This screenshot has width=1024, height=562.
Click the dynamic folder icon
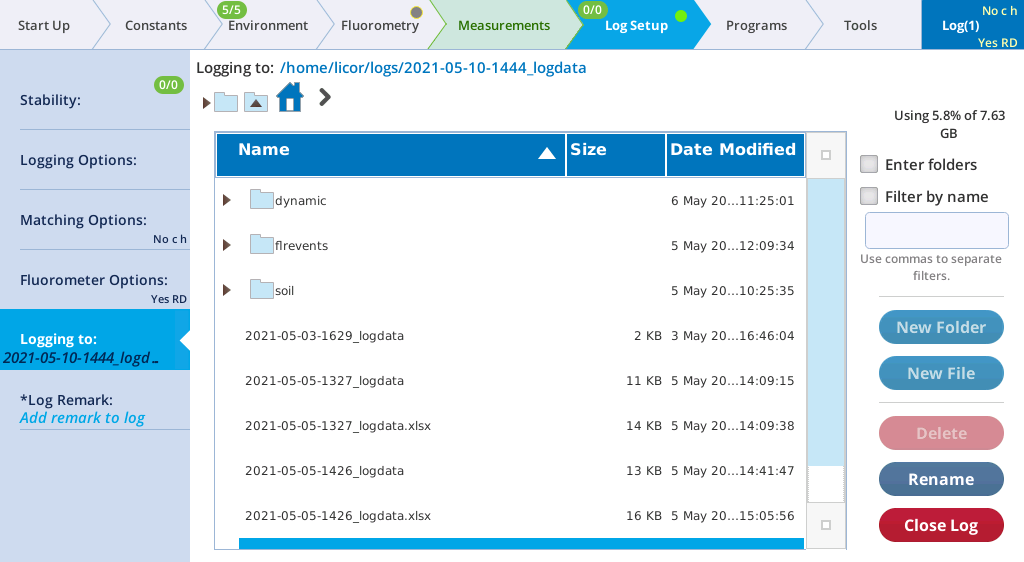pos(262,200)
